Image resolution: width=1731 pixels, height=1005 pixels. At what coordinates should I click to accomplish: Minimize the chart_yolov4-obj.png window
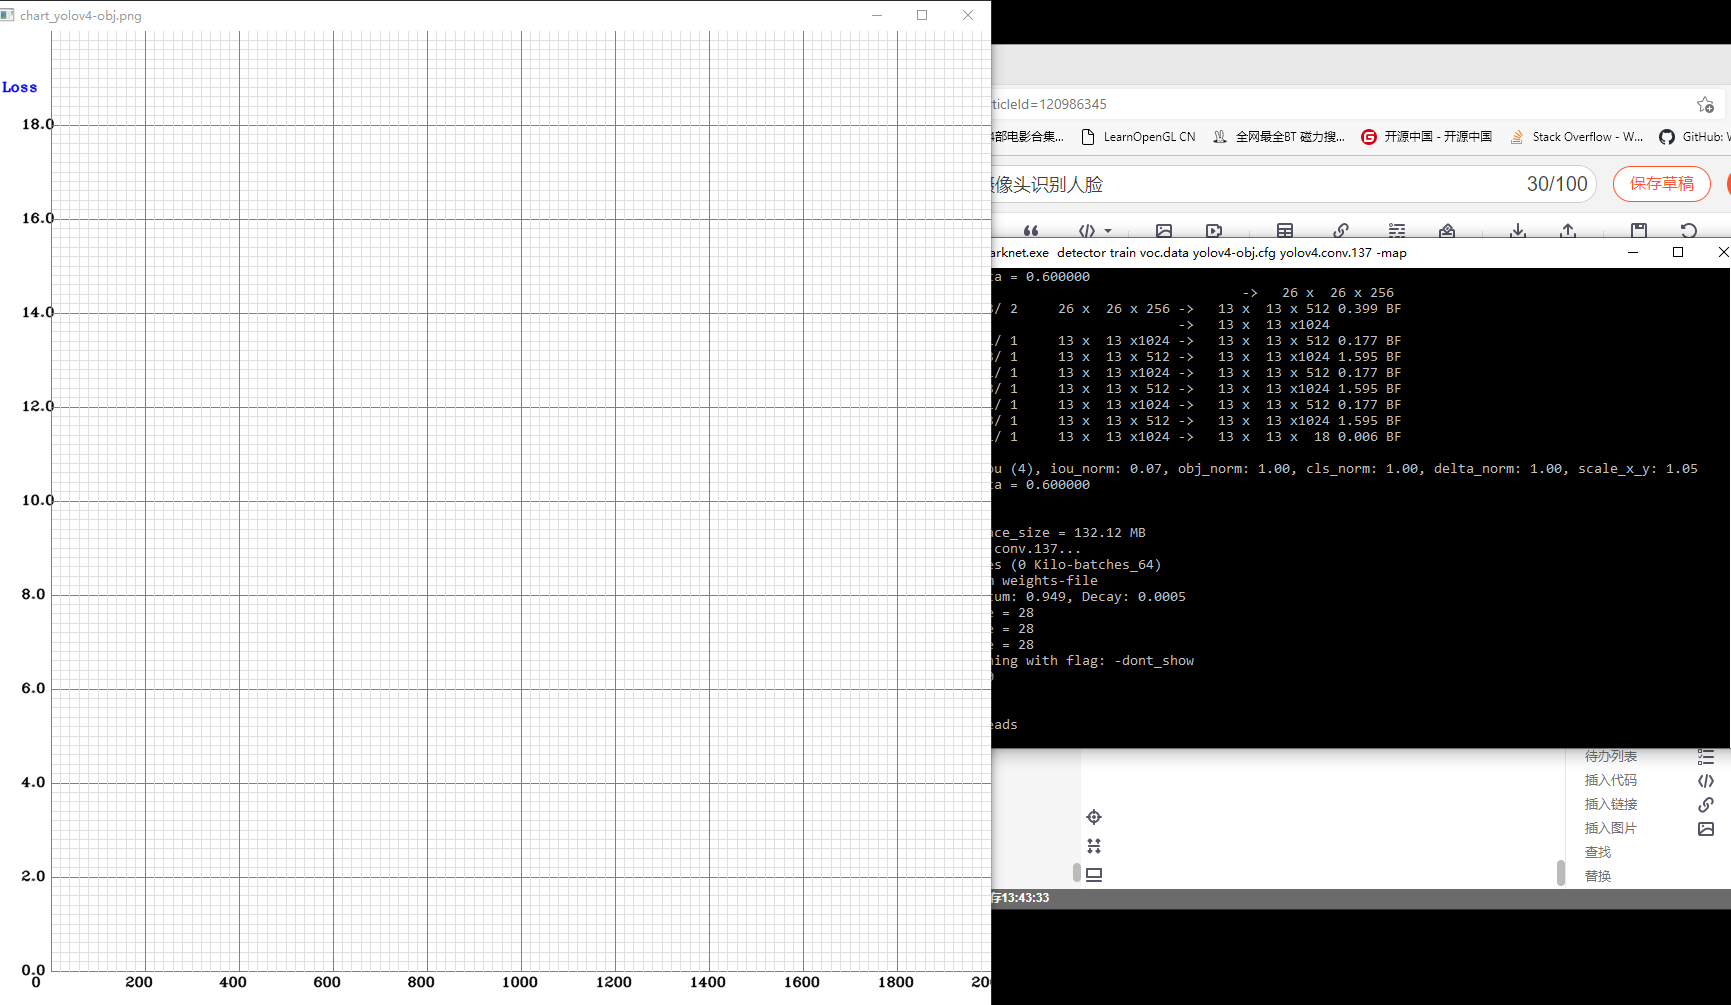tap(877, 15)
